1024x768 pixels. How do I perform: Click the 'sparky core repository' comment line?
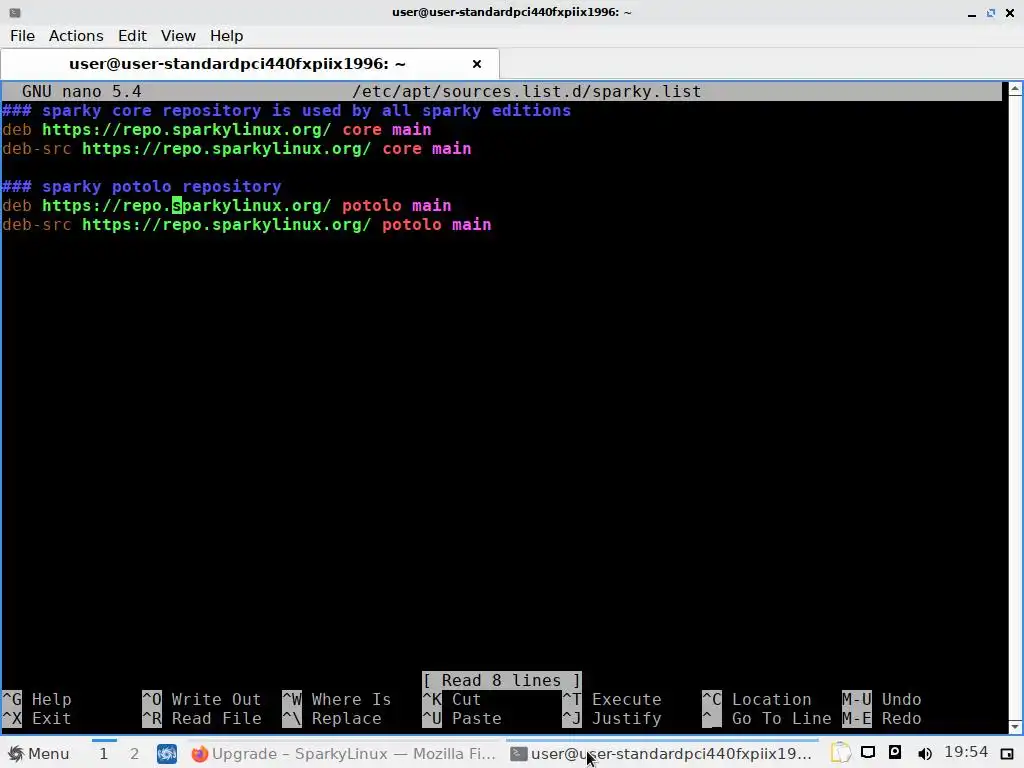tap(287, 110)
